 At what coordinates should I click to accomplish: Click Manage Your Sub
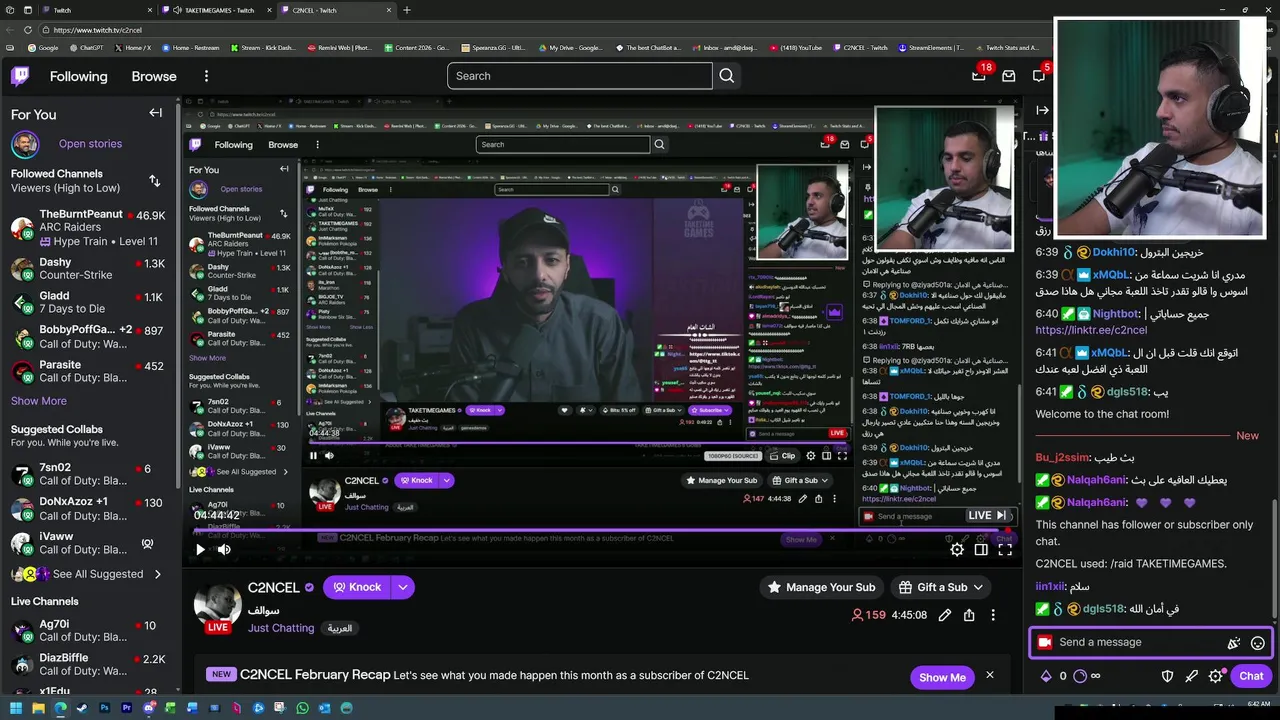(x=822, y=587)
